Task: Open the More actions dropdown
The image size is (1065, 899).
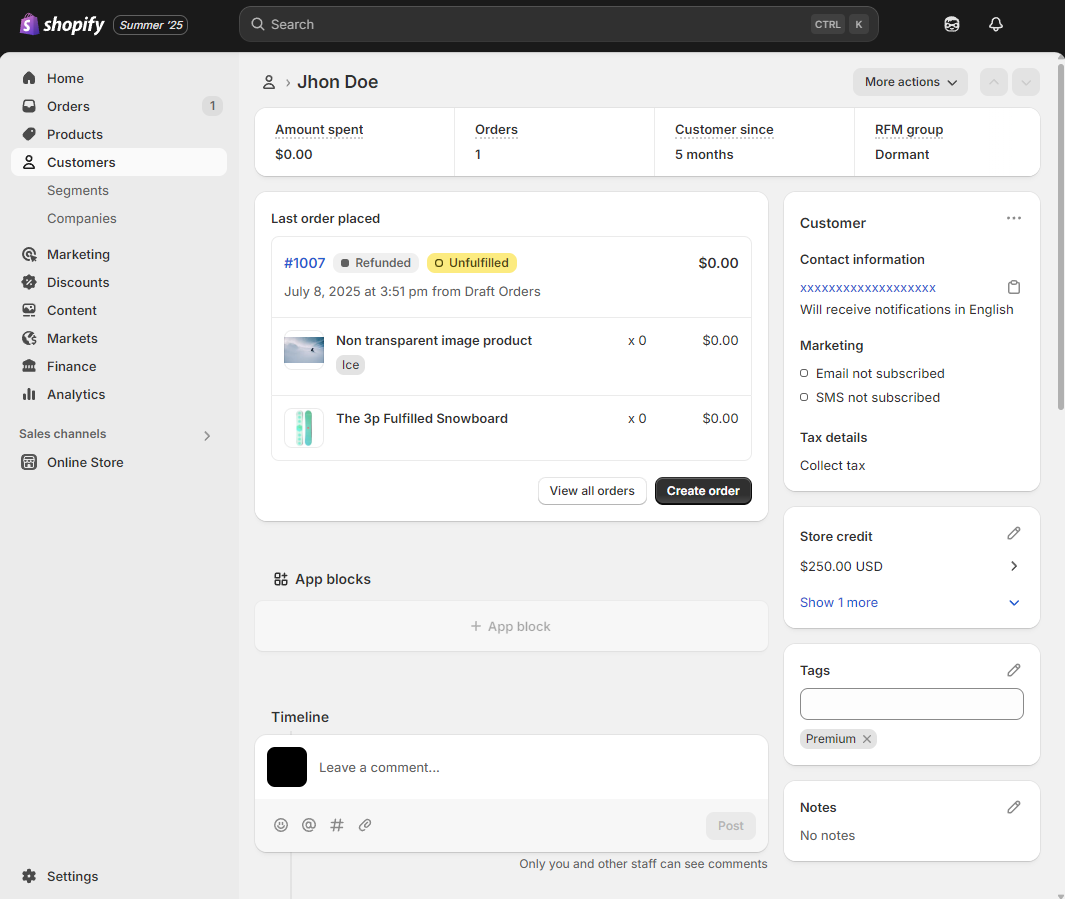Action: tap(910, 82)
